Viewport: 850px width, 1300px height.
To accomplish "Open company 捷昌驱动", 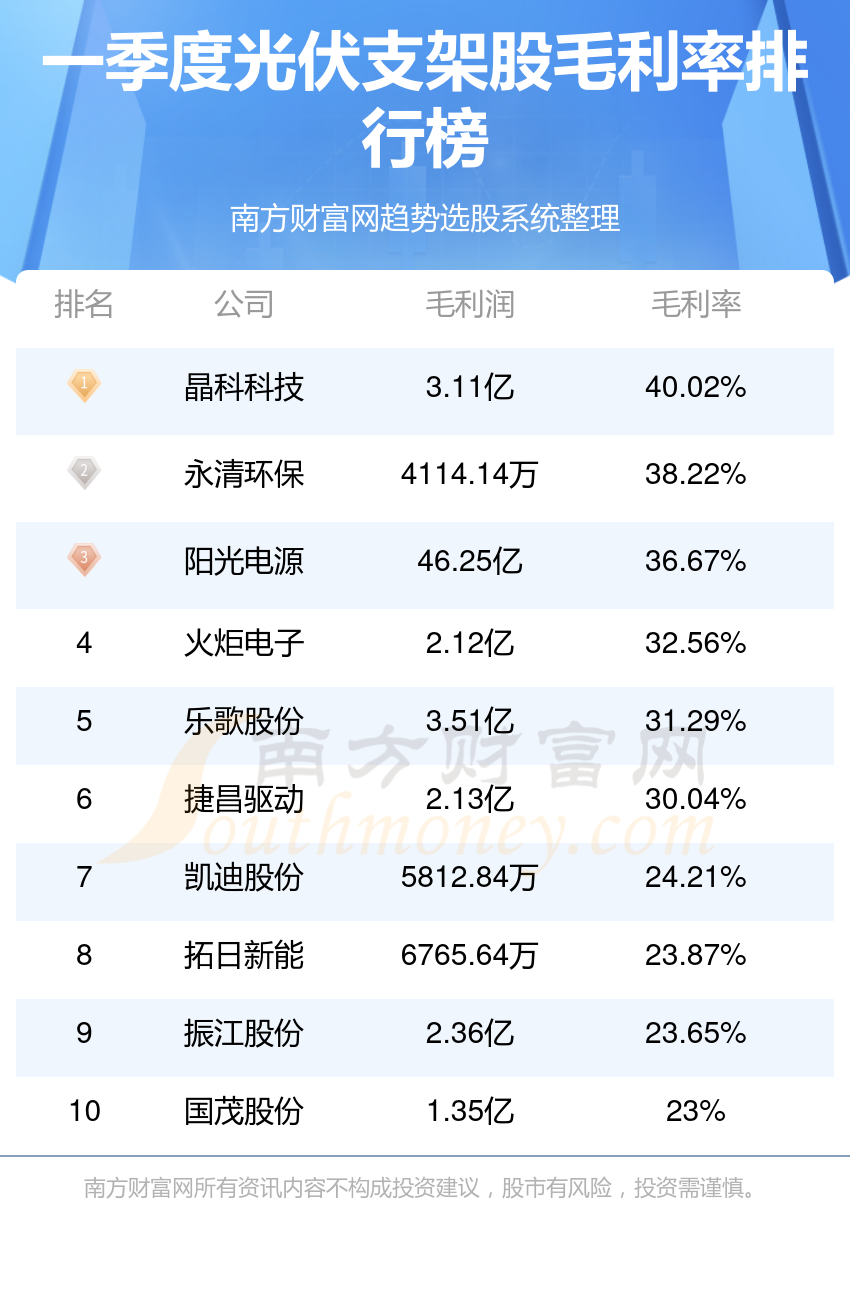I will coord(244,799).
